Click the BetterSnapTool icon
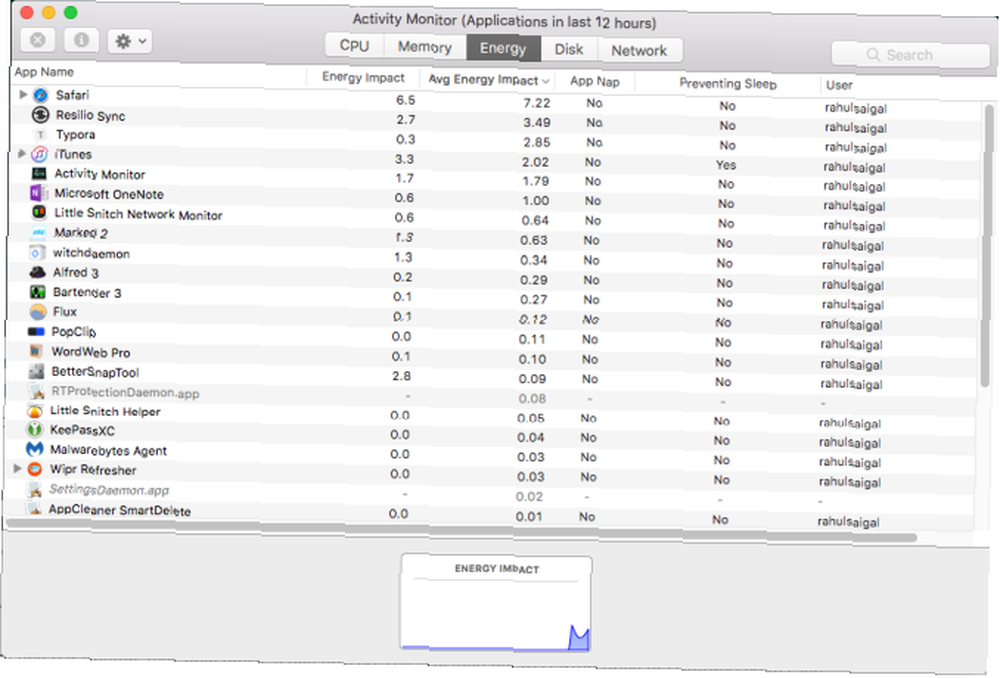The image size is (1000, 678). pos(36,371)
